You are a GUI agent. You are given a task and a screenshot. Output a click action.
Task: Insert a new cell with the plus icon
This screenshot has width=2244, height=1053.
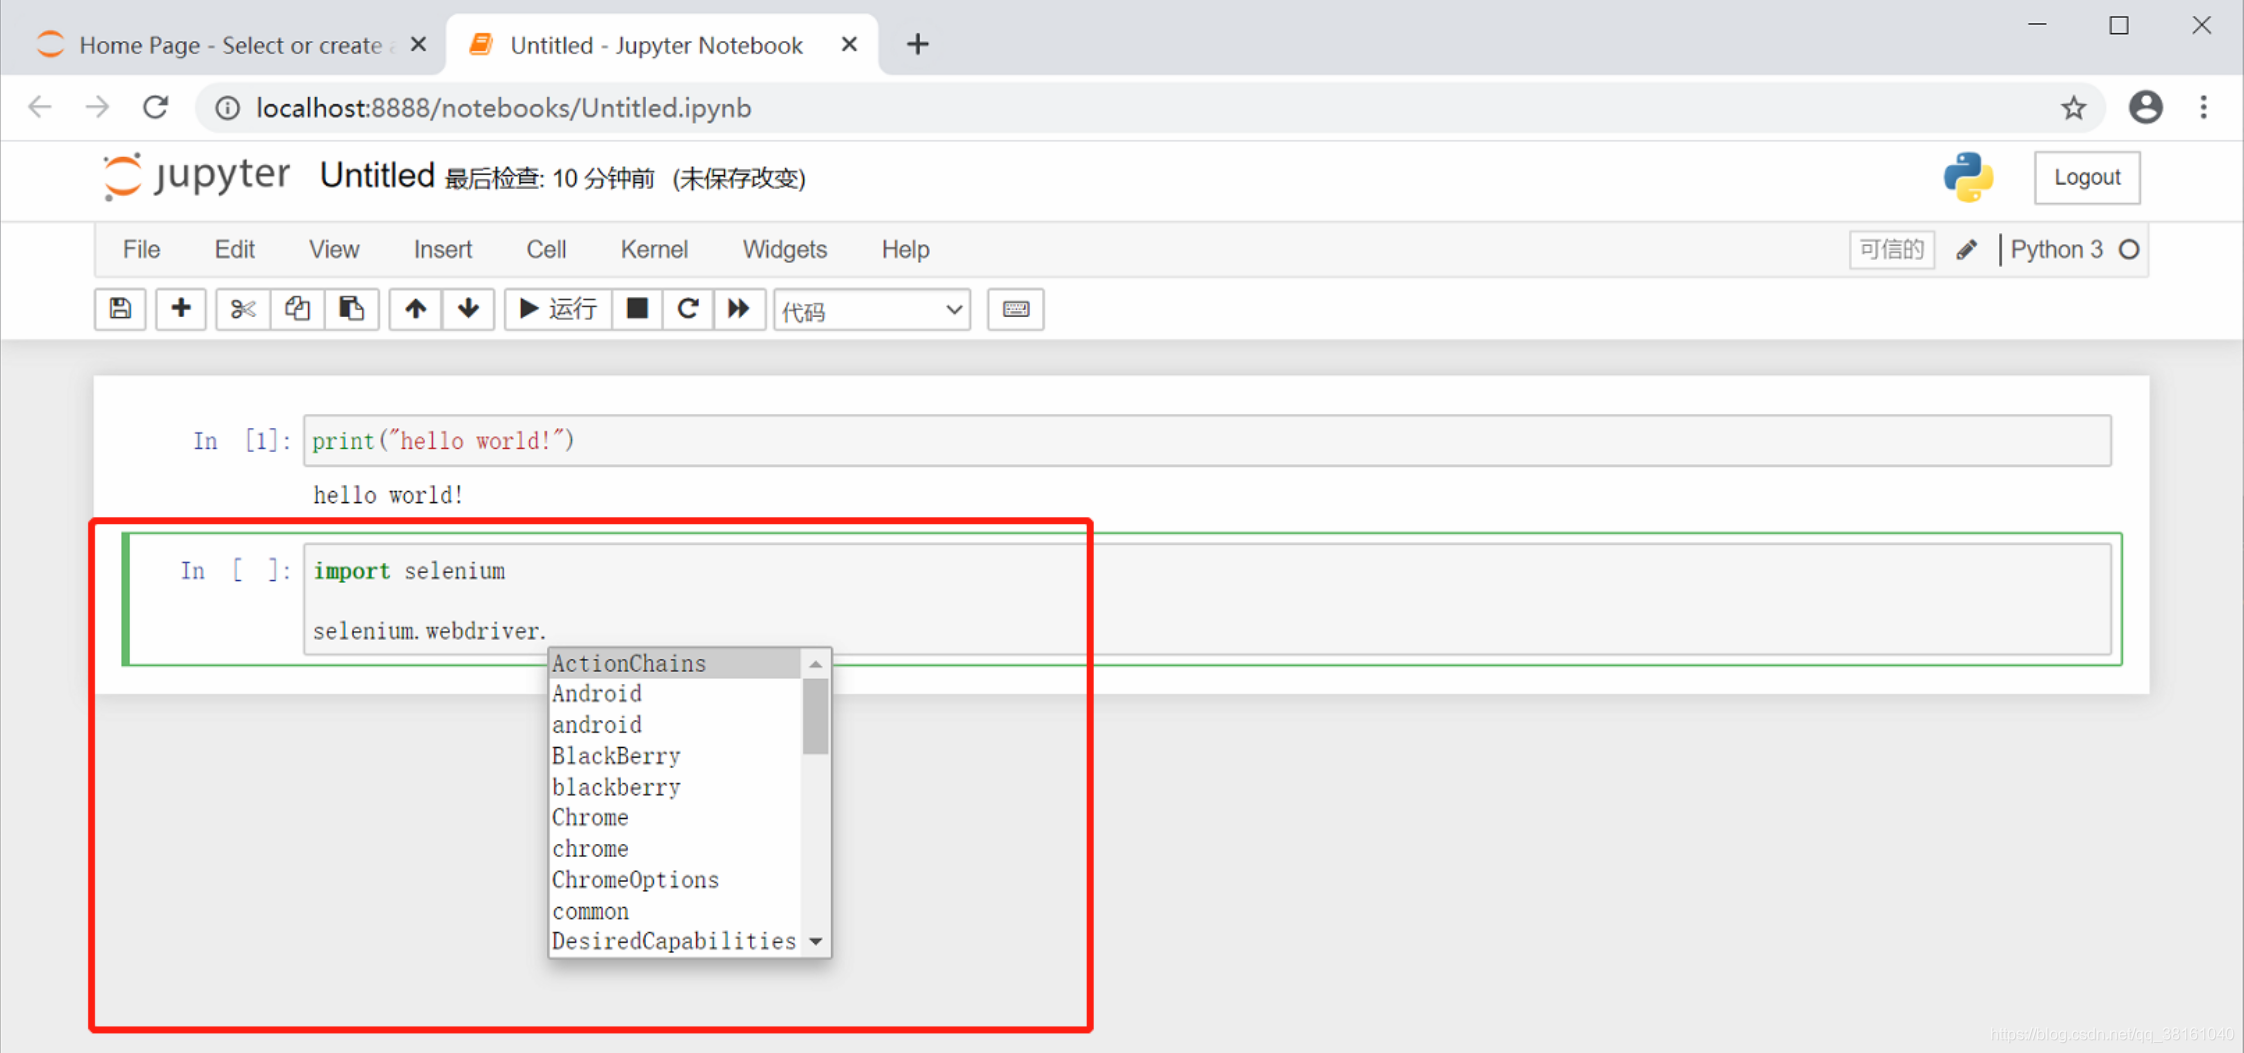180,310
